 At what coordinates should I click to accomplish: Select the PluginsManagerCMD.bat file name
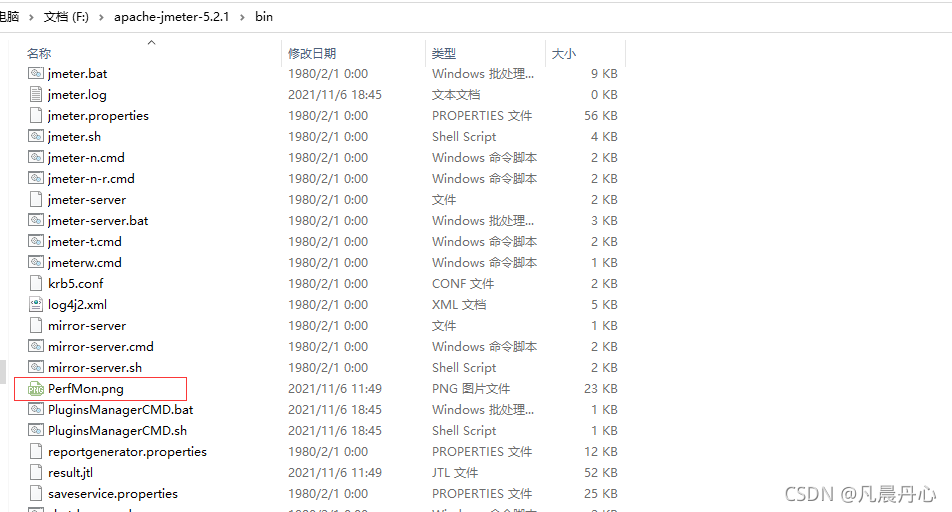click(x=121, y=409)
